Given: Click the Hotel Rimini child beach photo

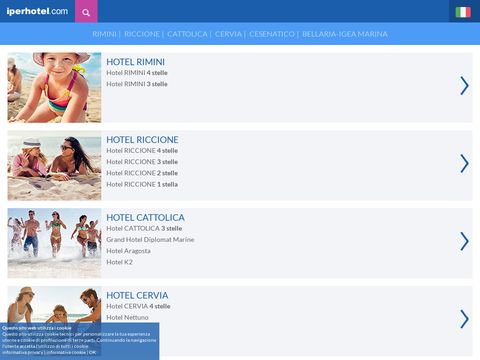Looking at the screenshot, I should (54, 87).
